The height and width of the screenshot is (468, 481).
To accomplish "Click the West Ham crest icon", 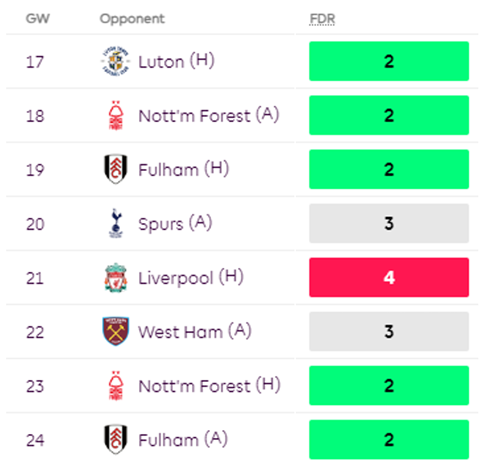I will (x=116, y=331).
